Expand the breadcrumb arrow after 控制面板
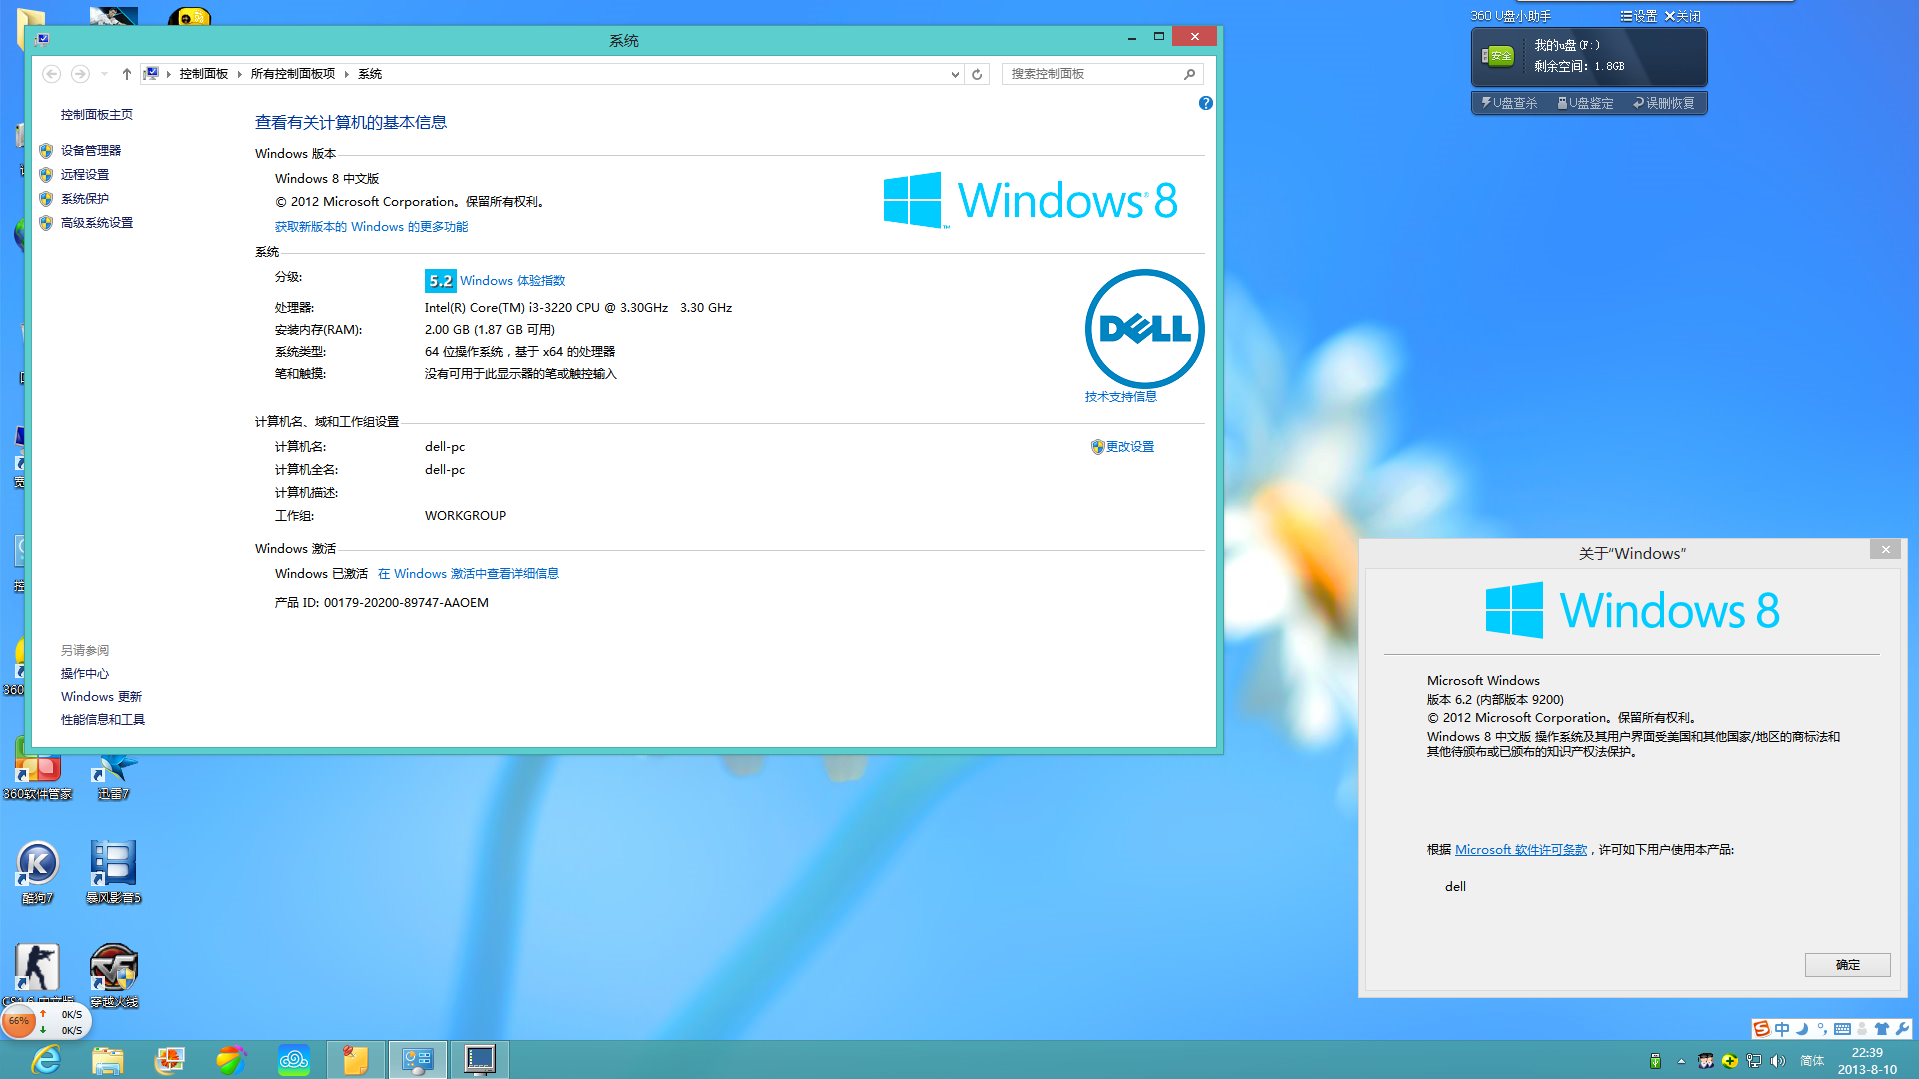1919x1079 pixels. (x=240, y=73)
